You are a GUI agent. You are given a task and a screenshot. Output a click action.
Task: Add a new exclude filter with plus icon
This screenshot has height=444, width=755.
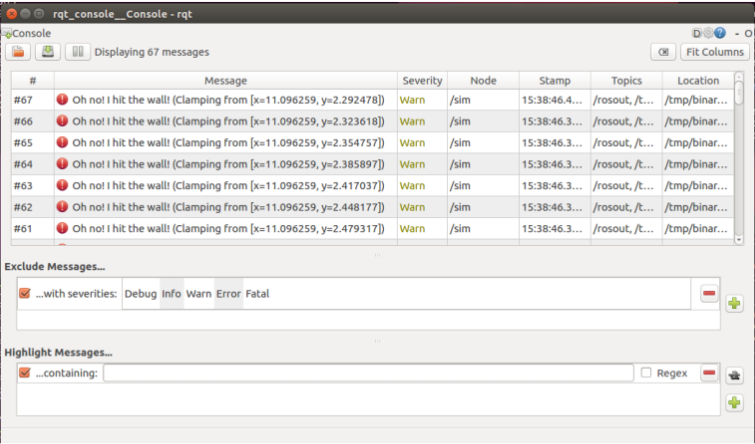click(x=734, y=303)
